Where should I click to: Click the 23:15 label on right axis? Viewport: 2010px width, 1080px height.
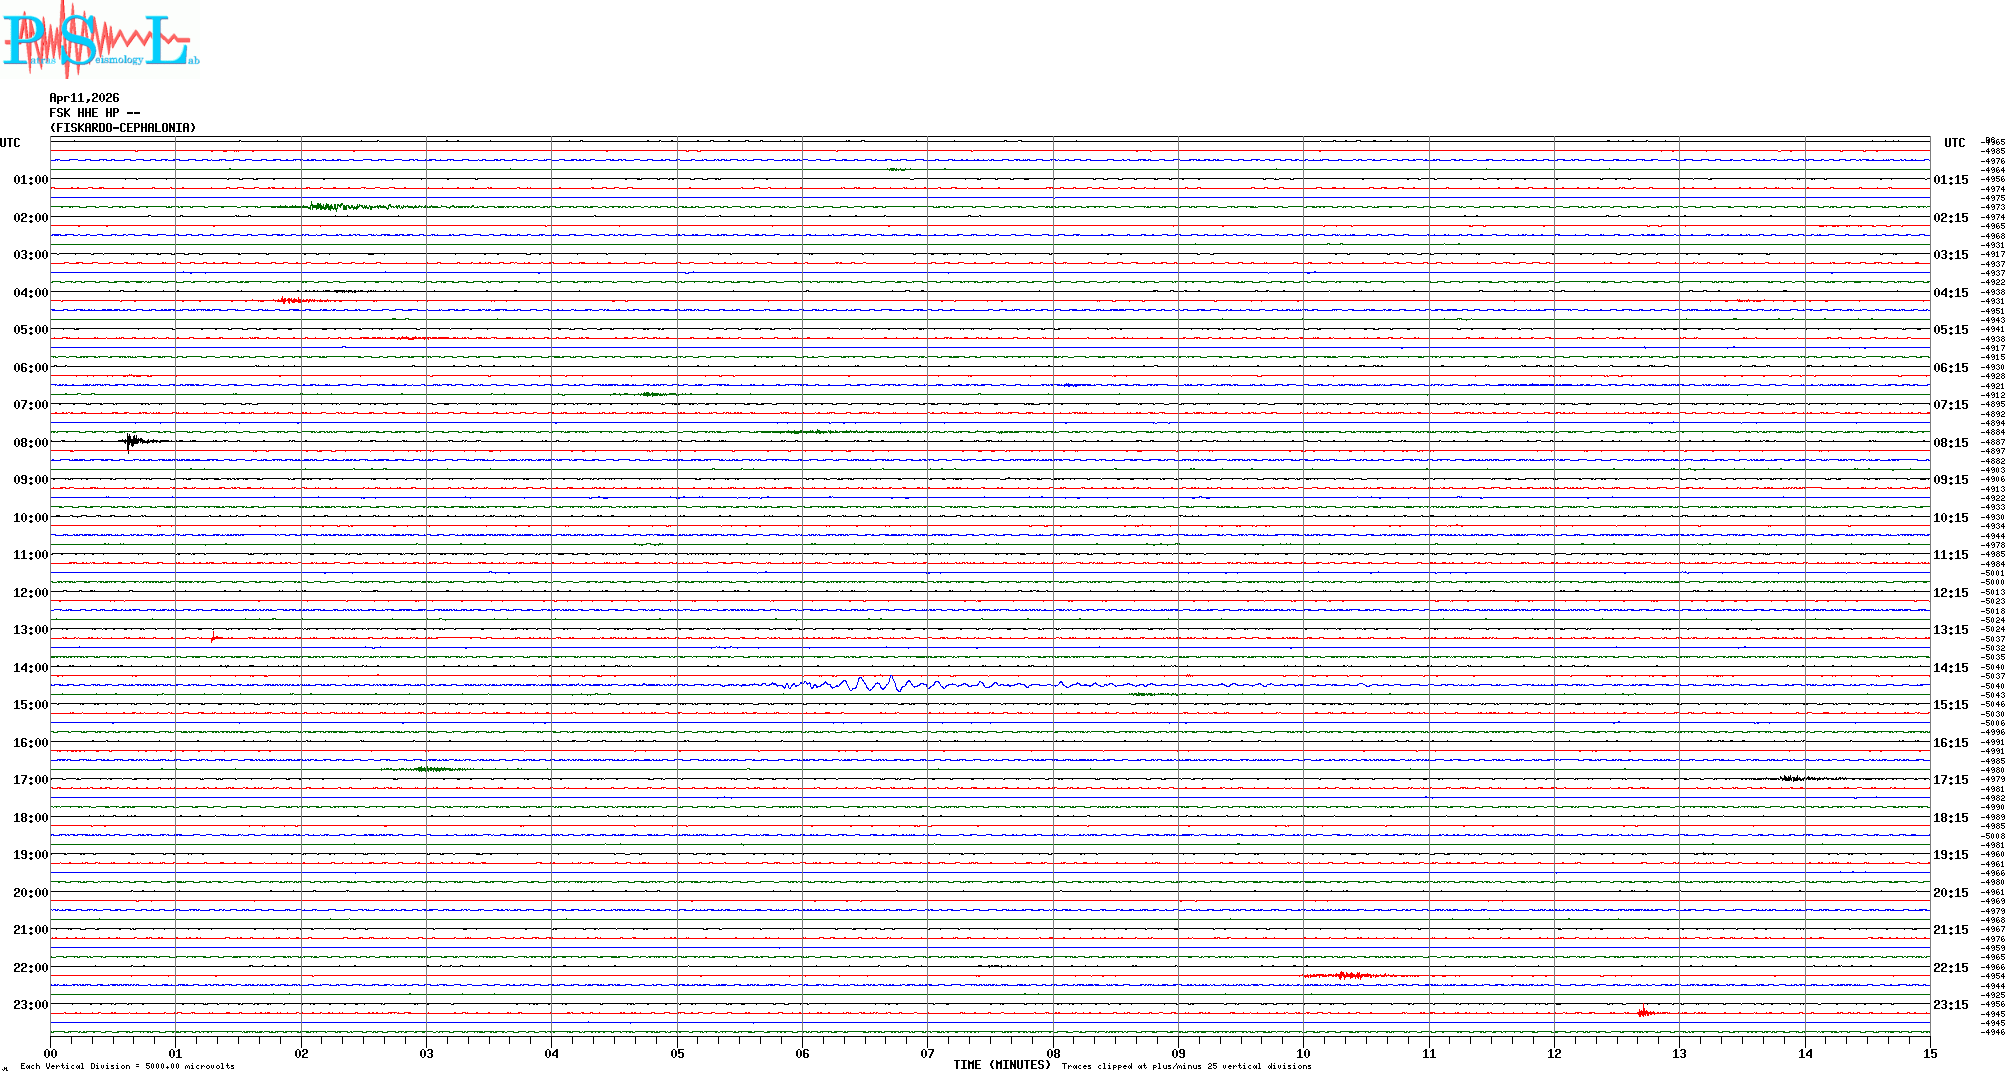click(x=1950, y=1005)
